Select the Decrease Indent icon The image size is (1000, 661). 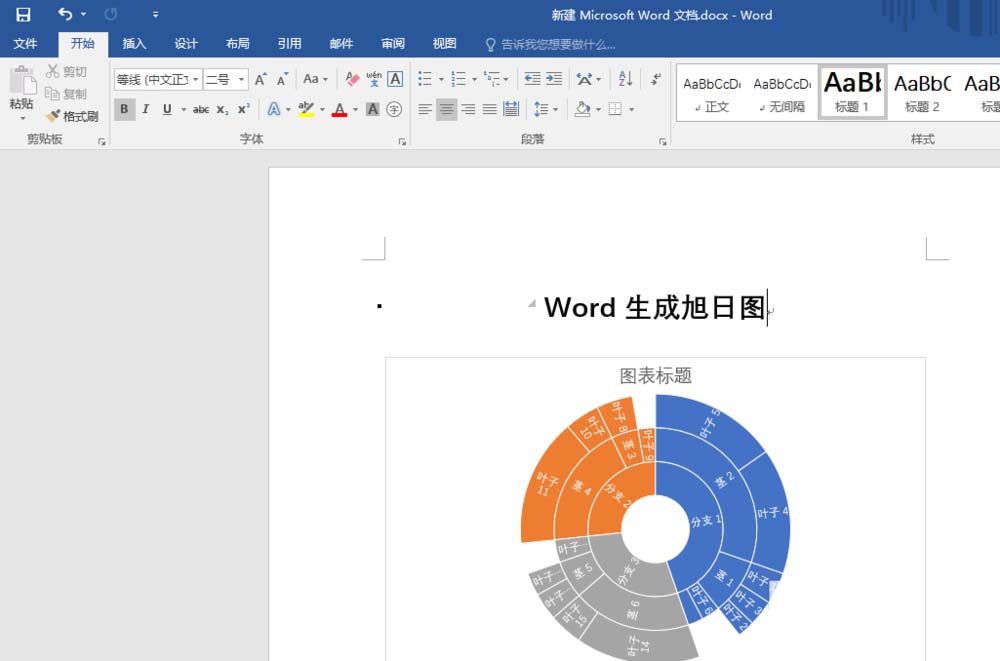[x=530, y=79]
